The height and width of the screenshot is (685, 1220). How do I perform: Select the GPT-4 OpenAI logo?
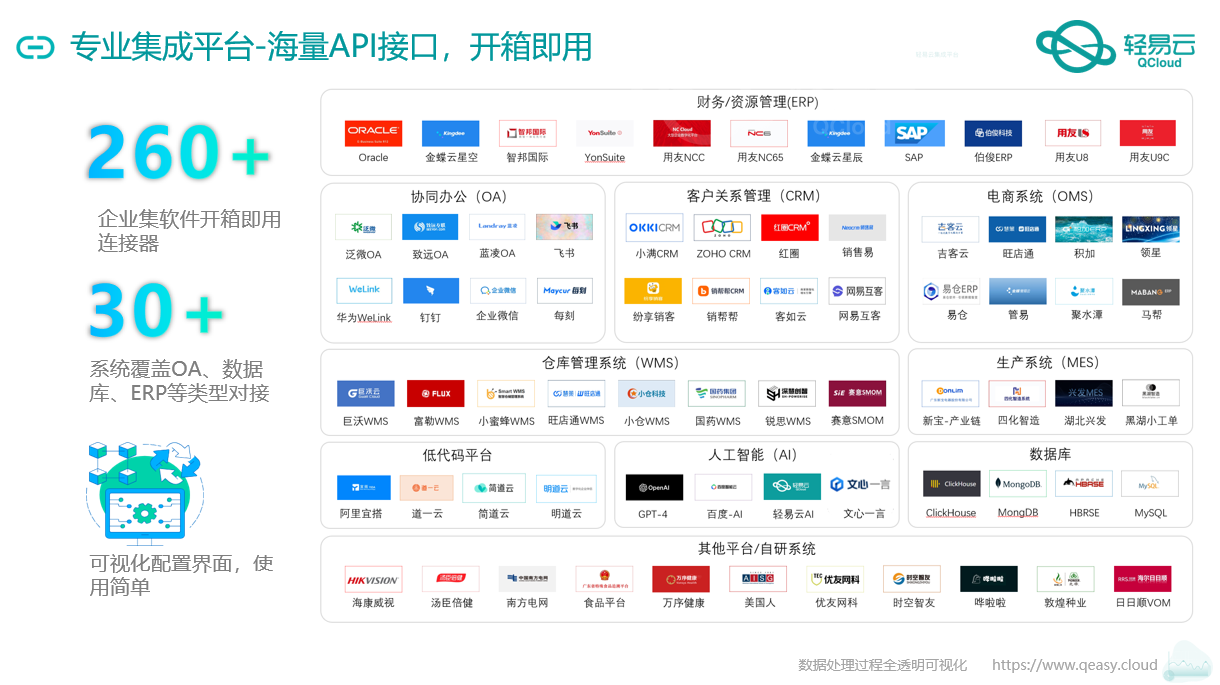[x=654, y=487]
